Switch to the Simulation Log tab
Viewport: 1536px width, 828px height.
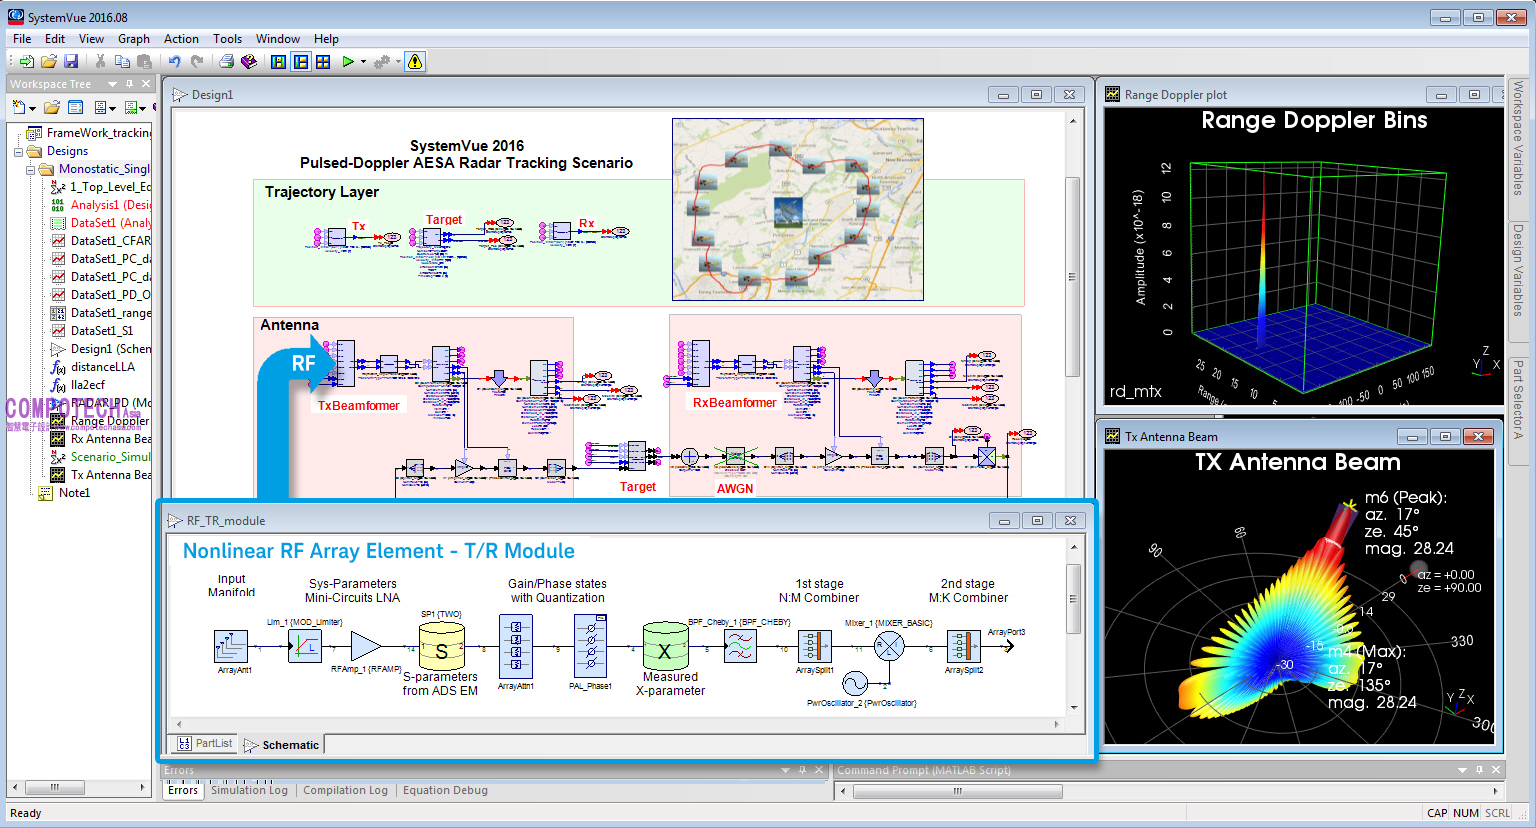[249, 790]
